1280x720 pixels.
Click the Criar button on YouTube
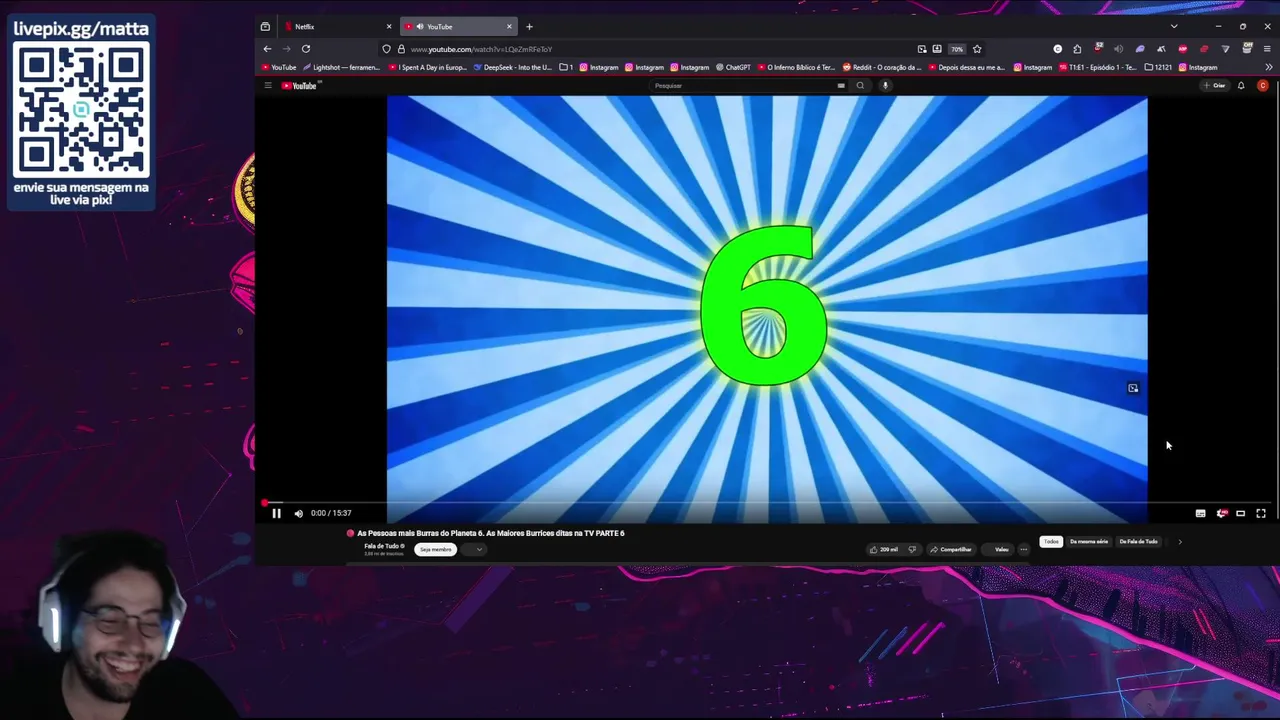[1215, 85]
